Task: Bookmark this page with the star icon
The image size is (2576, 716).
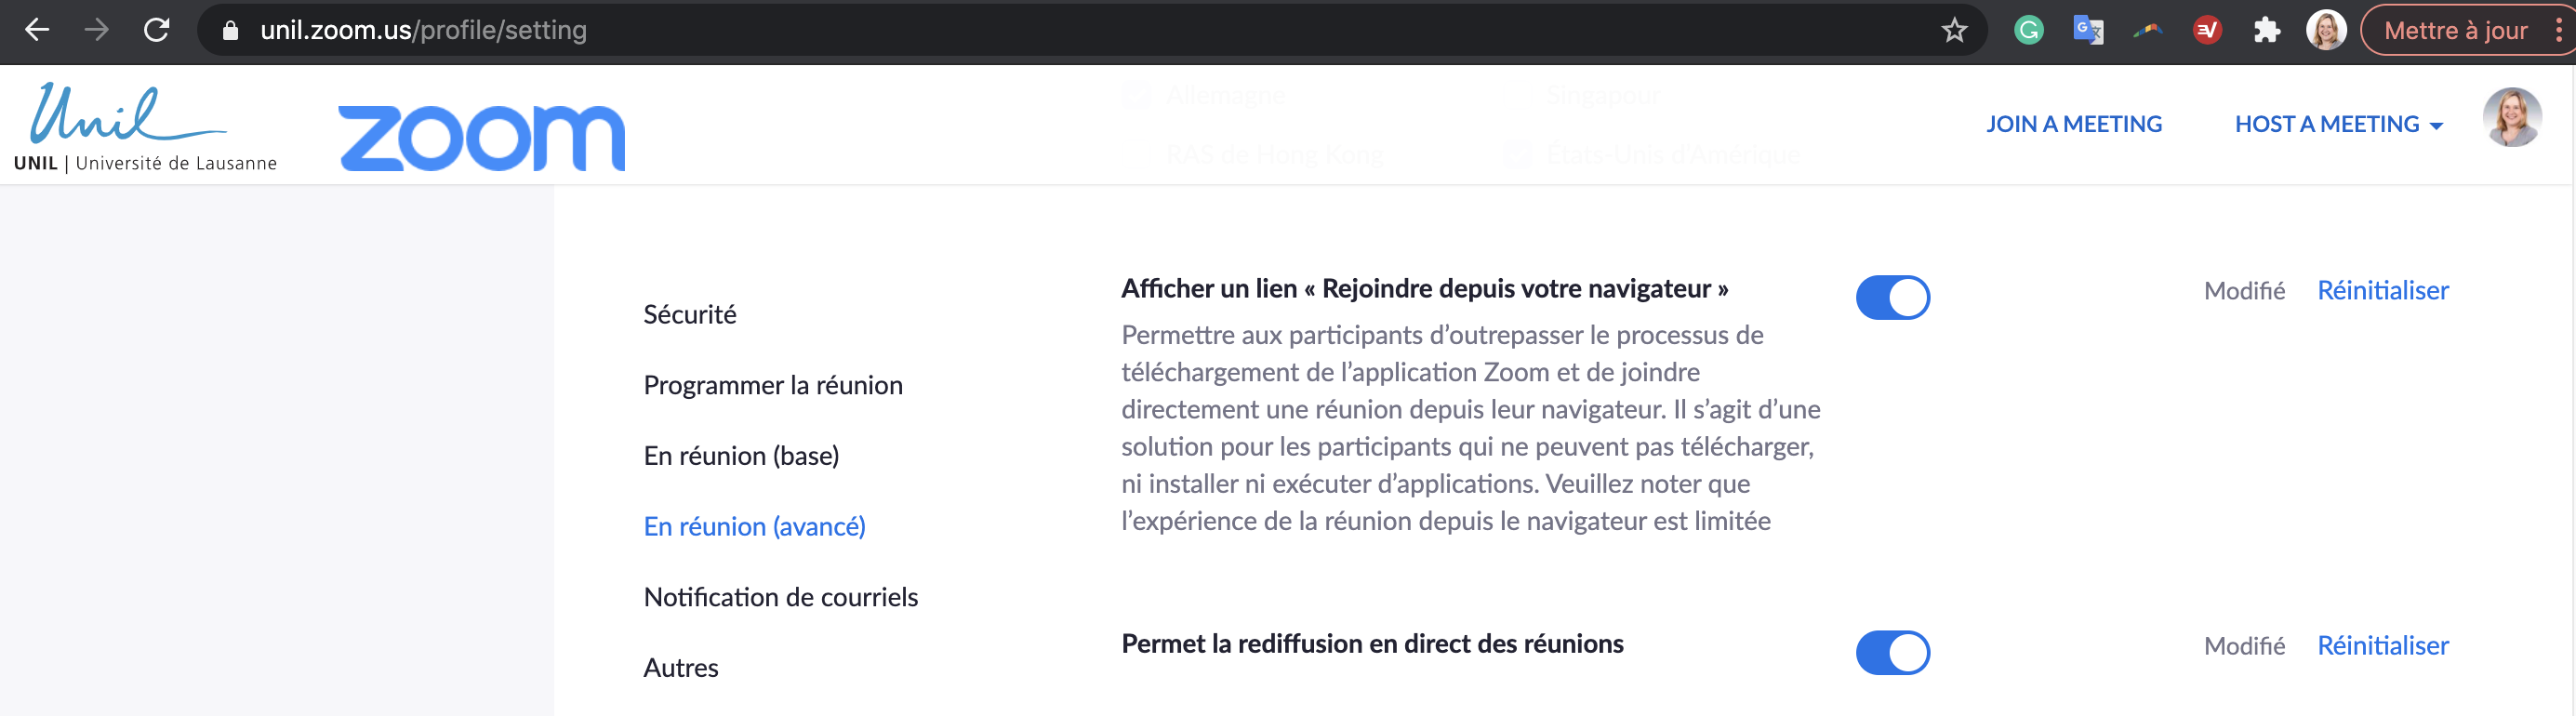Action: (1954, 30)
